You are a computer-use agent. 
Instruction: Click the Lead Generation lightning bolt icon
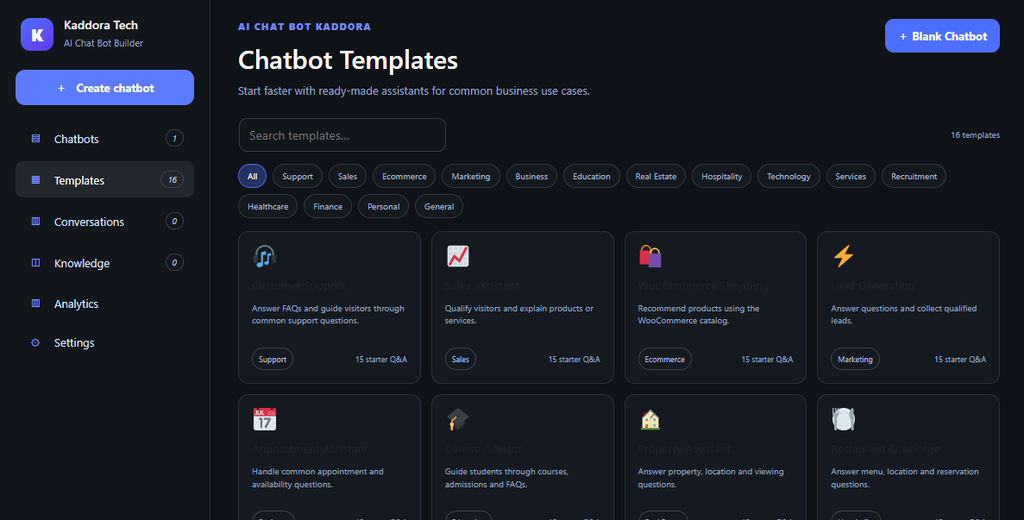[x=843, y=256]
